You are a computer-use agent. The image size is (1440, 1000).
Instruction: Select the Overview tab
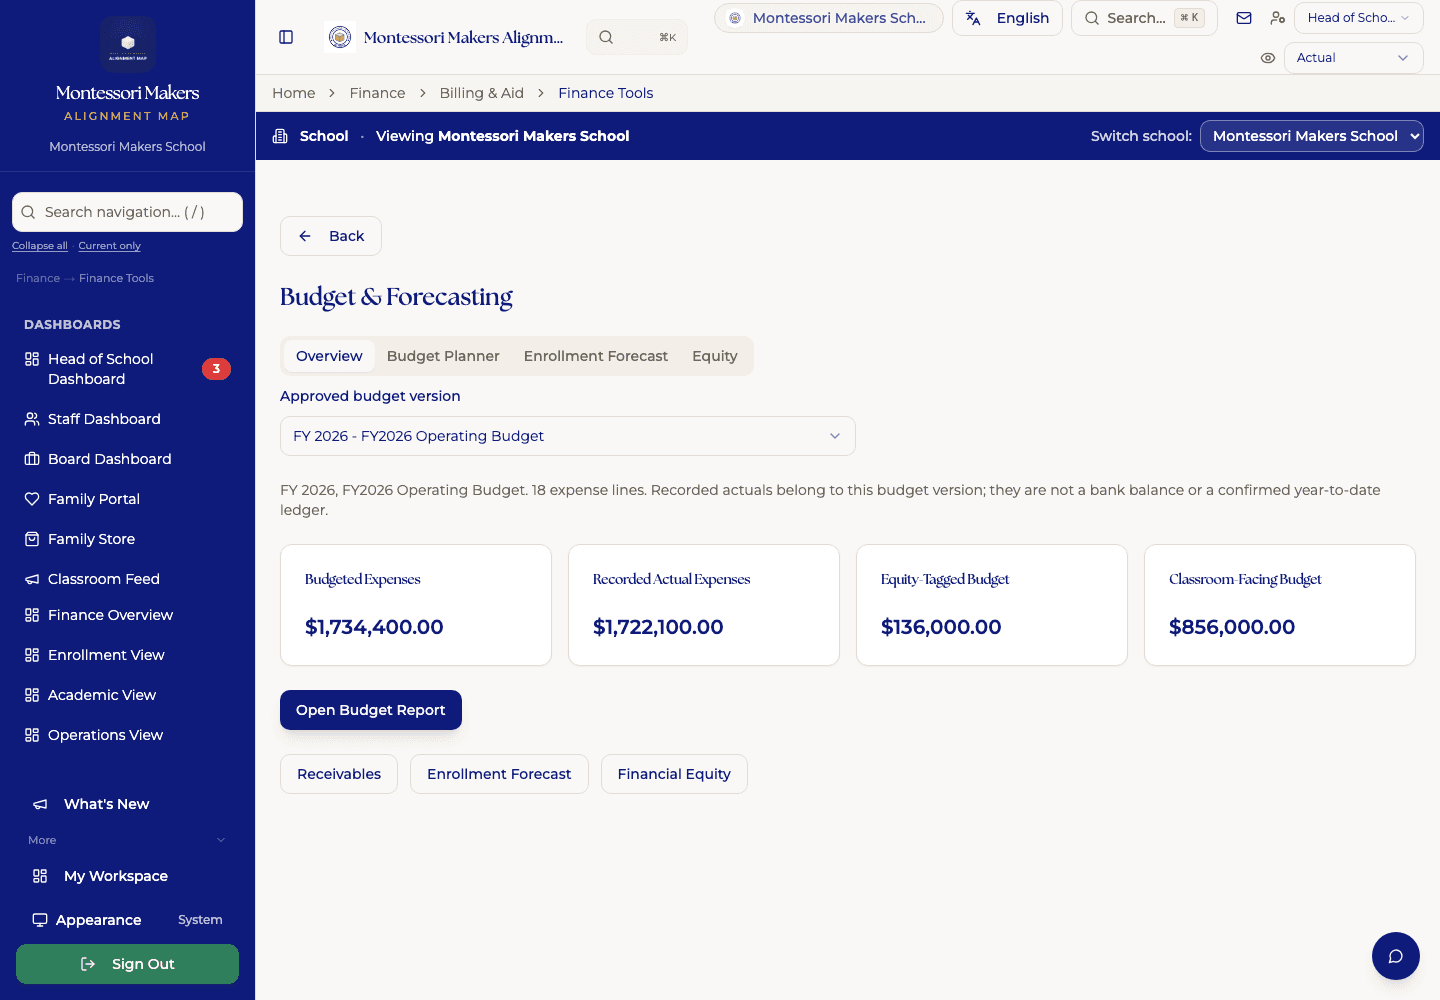329,356
